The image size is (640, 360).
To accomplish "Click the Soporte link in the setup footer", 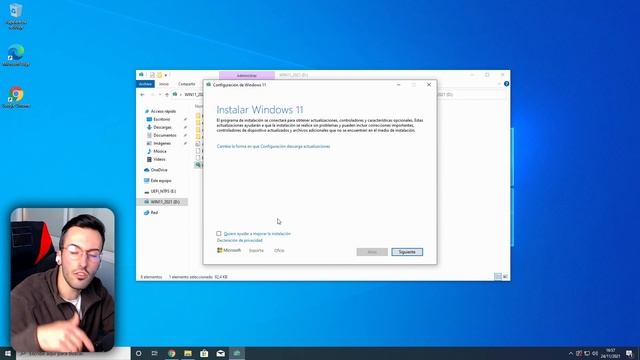I will (x=256, y=250).
